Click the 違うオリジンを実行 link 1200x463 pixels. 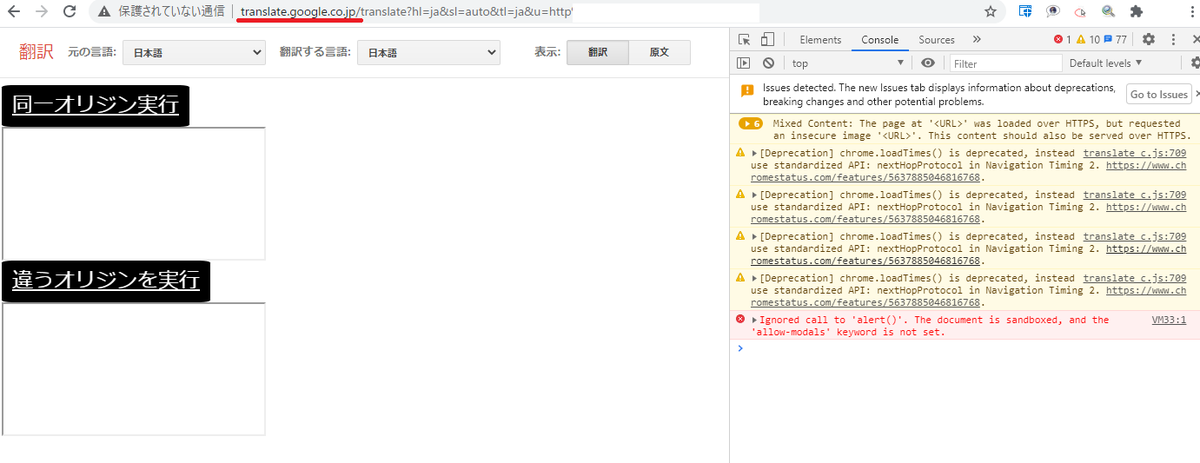click(x=106, y=281)
